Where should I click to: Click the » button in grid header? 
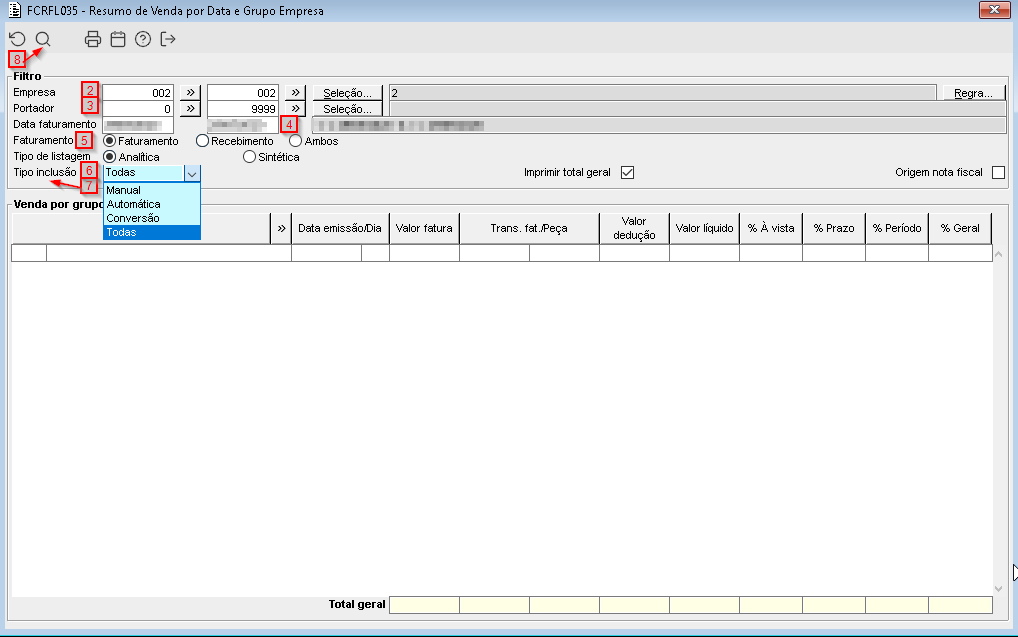(281, 229)
